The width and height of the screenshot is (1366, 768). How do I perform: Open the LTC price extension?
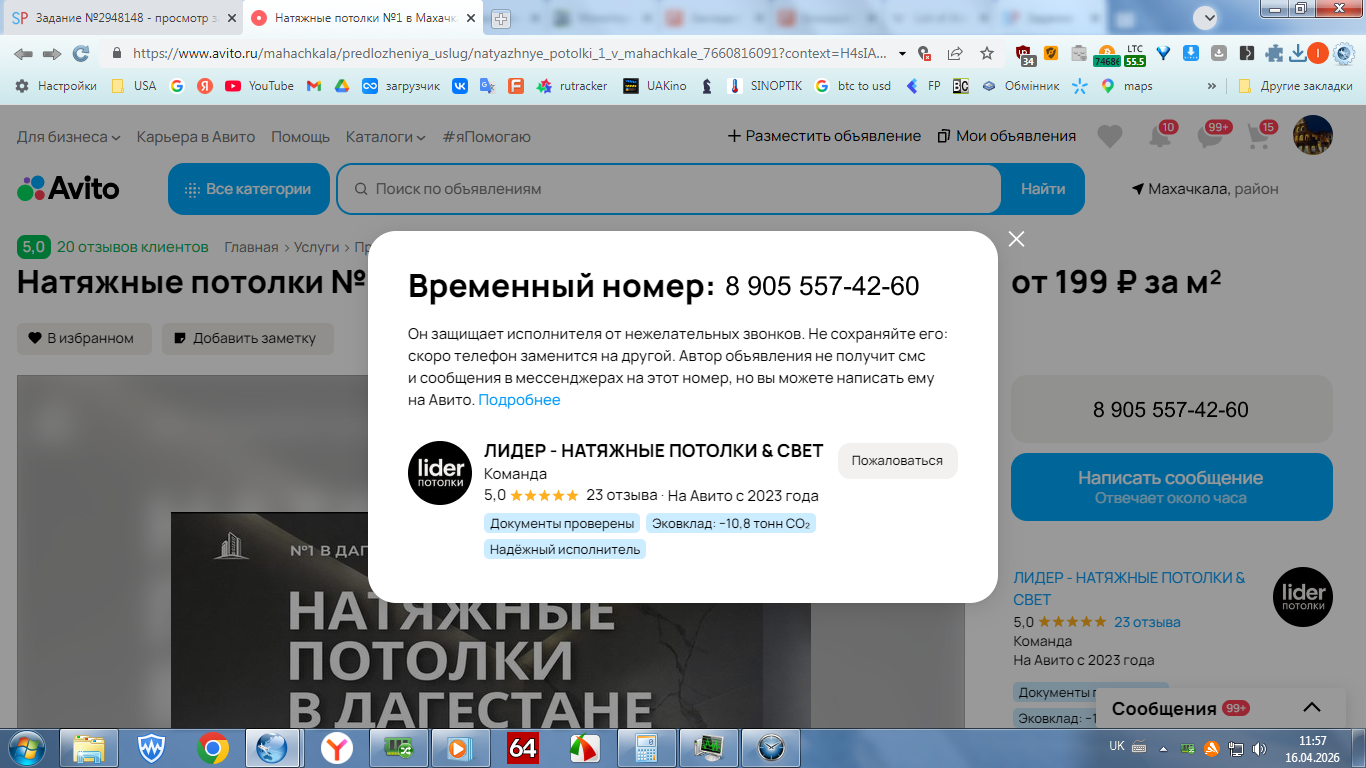point(1135,54)
